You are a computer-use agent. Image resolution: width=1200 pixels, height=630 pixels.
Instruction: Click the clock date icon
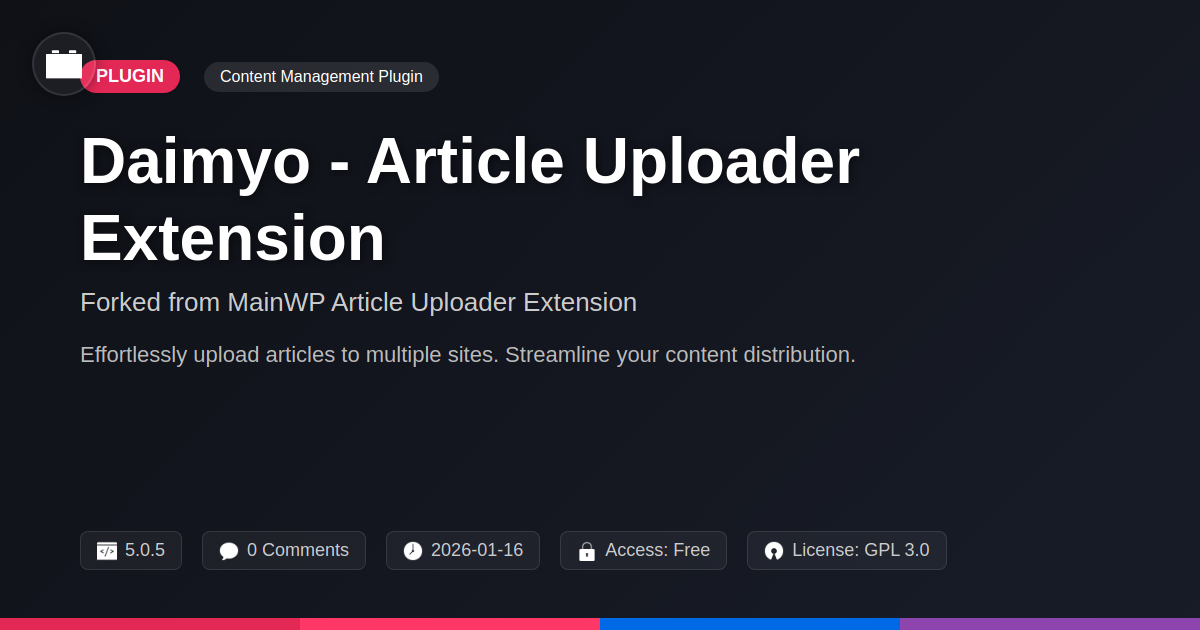pos(413,551)
